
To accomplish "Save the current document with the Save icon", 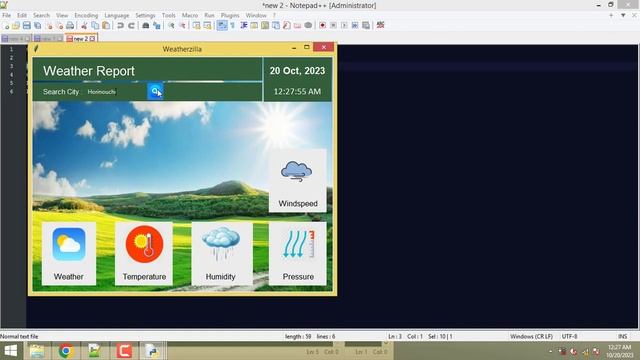I will coord(27,25).
